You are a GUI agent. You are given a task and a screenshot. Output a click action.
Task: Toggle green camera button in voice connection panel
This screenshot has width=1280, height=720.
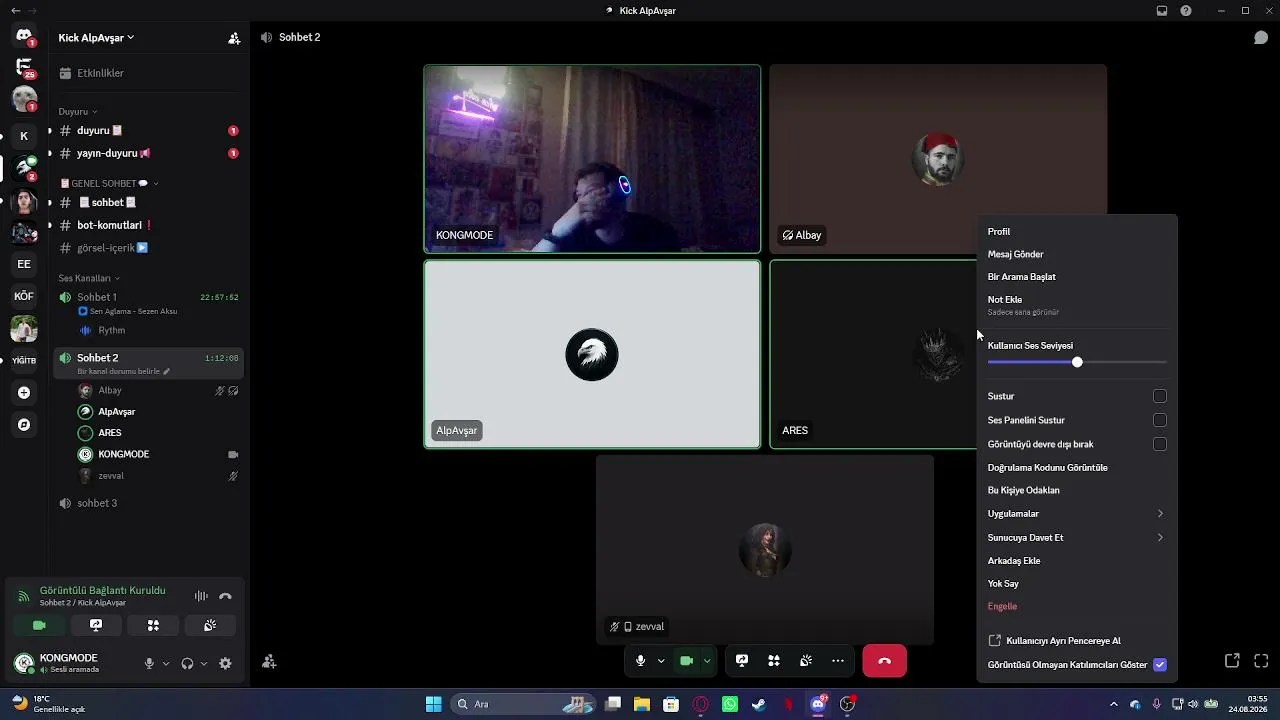tap(39, 625)
